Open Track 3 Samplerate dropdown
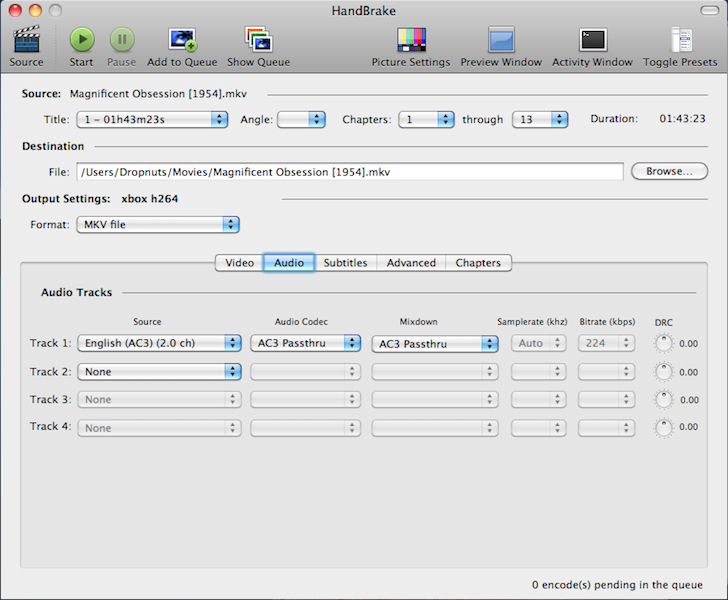Screen dimensions: 728x600 pyautogui.click(x=539, y=399)
